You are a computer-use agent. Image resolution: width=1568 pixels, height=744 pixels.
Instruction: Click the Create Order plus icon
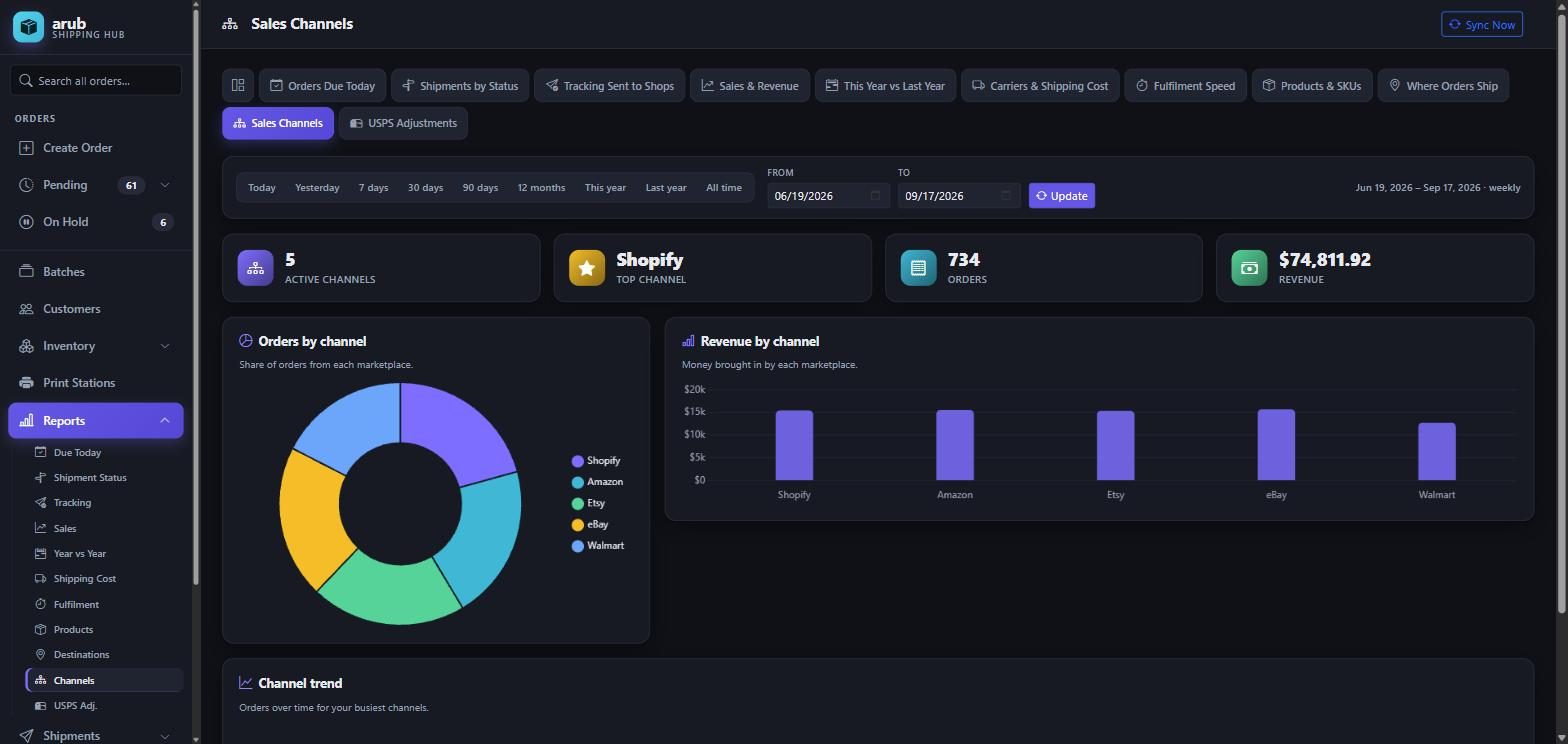[x=26, y=148]
